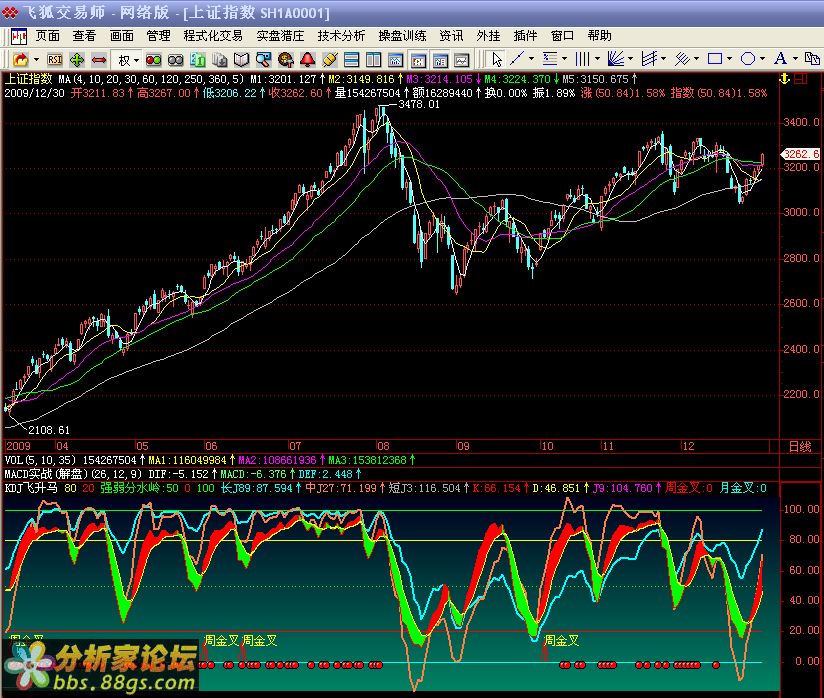The image size is (824, 698).
Task: Click the 上证指数 title in chart header
Action: pyautogui.click(x=29, y=78)
